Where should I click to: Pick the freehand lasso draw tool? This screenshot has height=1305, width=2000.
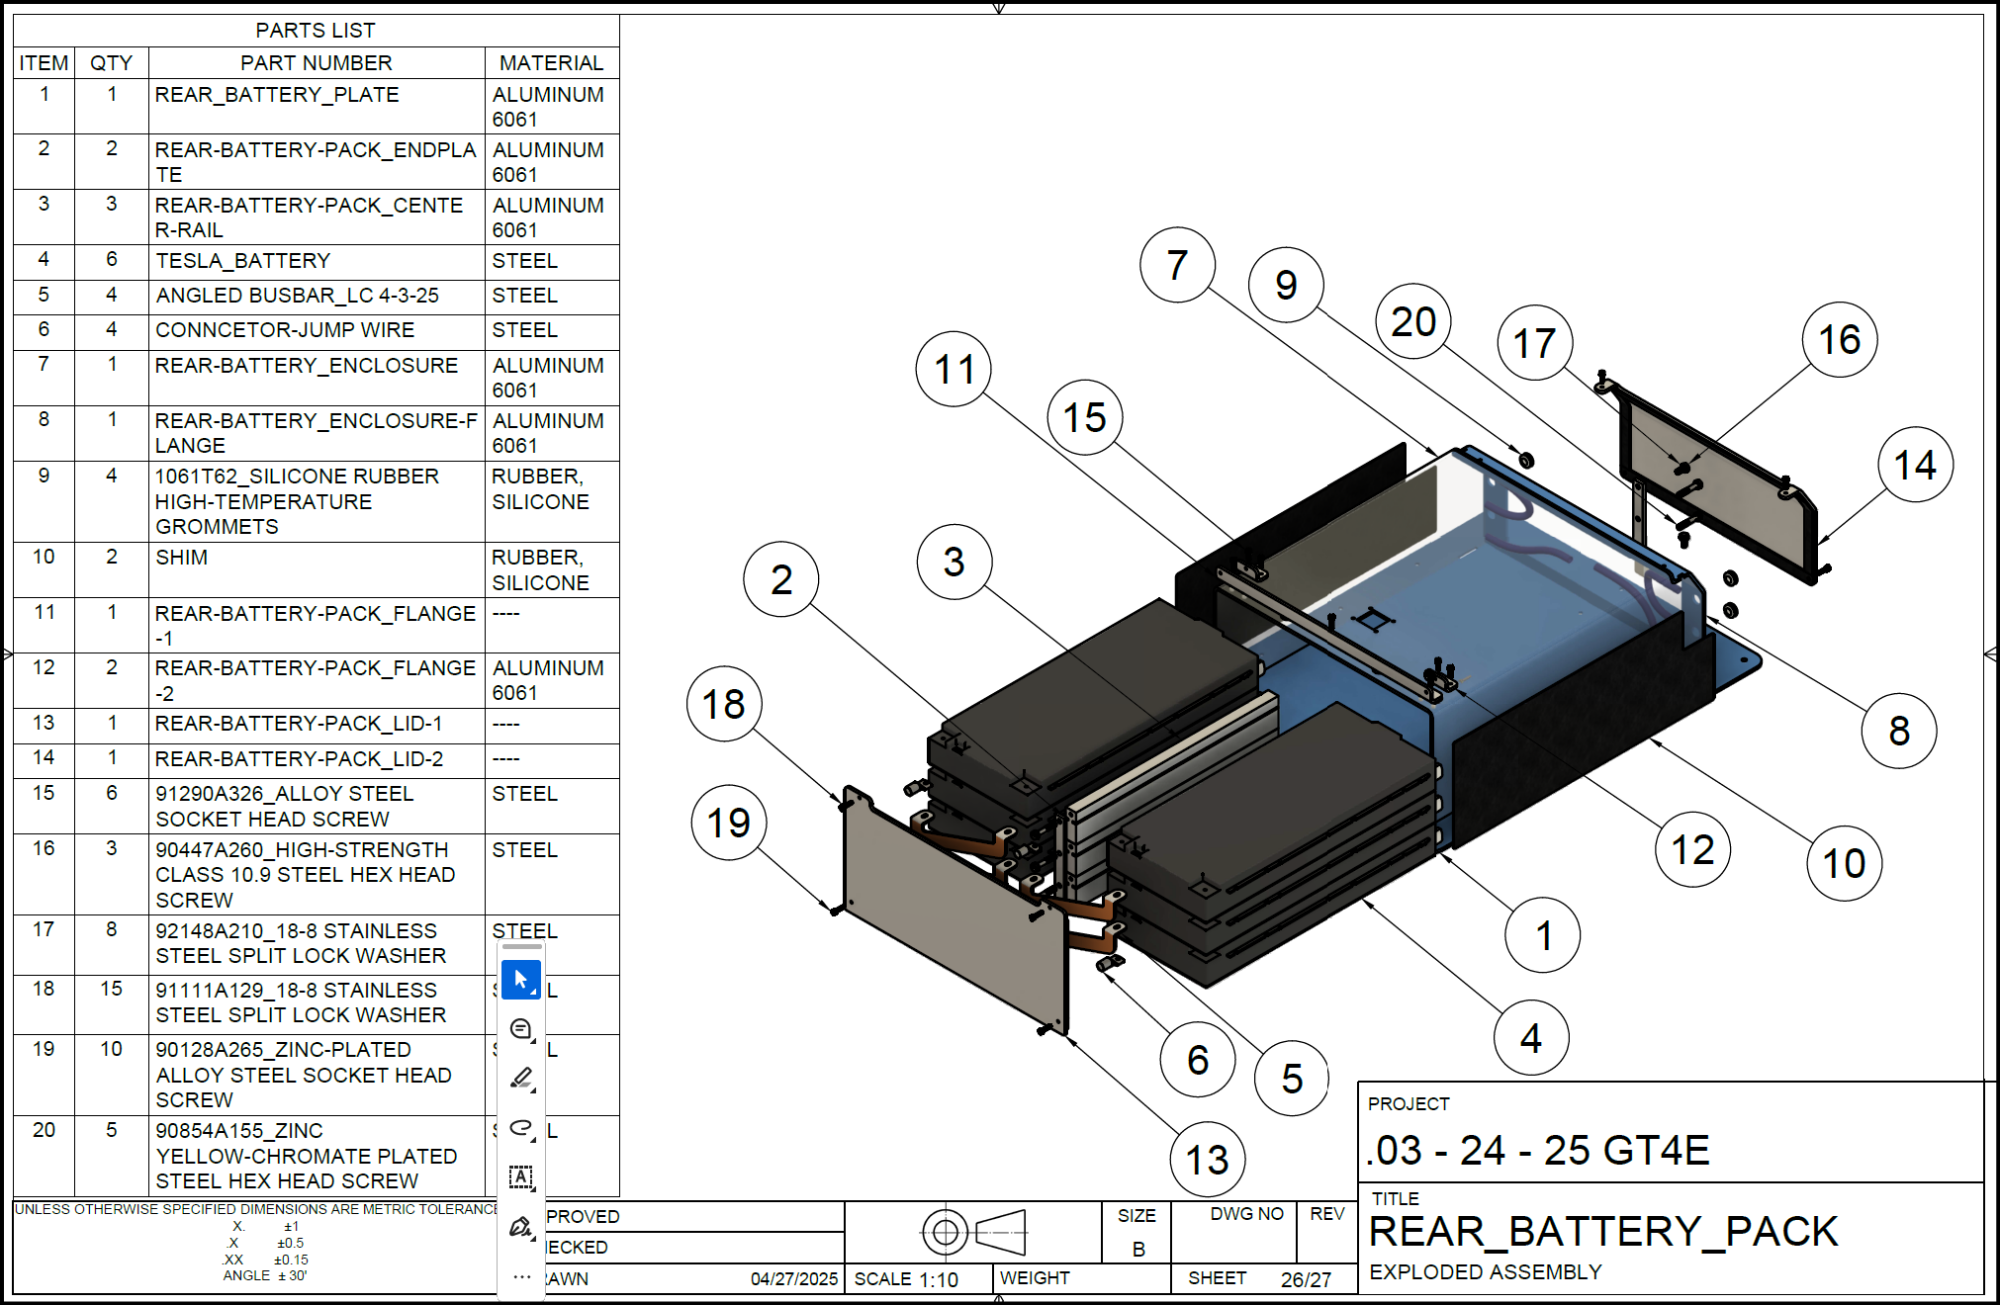[x=521, y=1128]
